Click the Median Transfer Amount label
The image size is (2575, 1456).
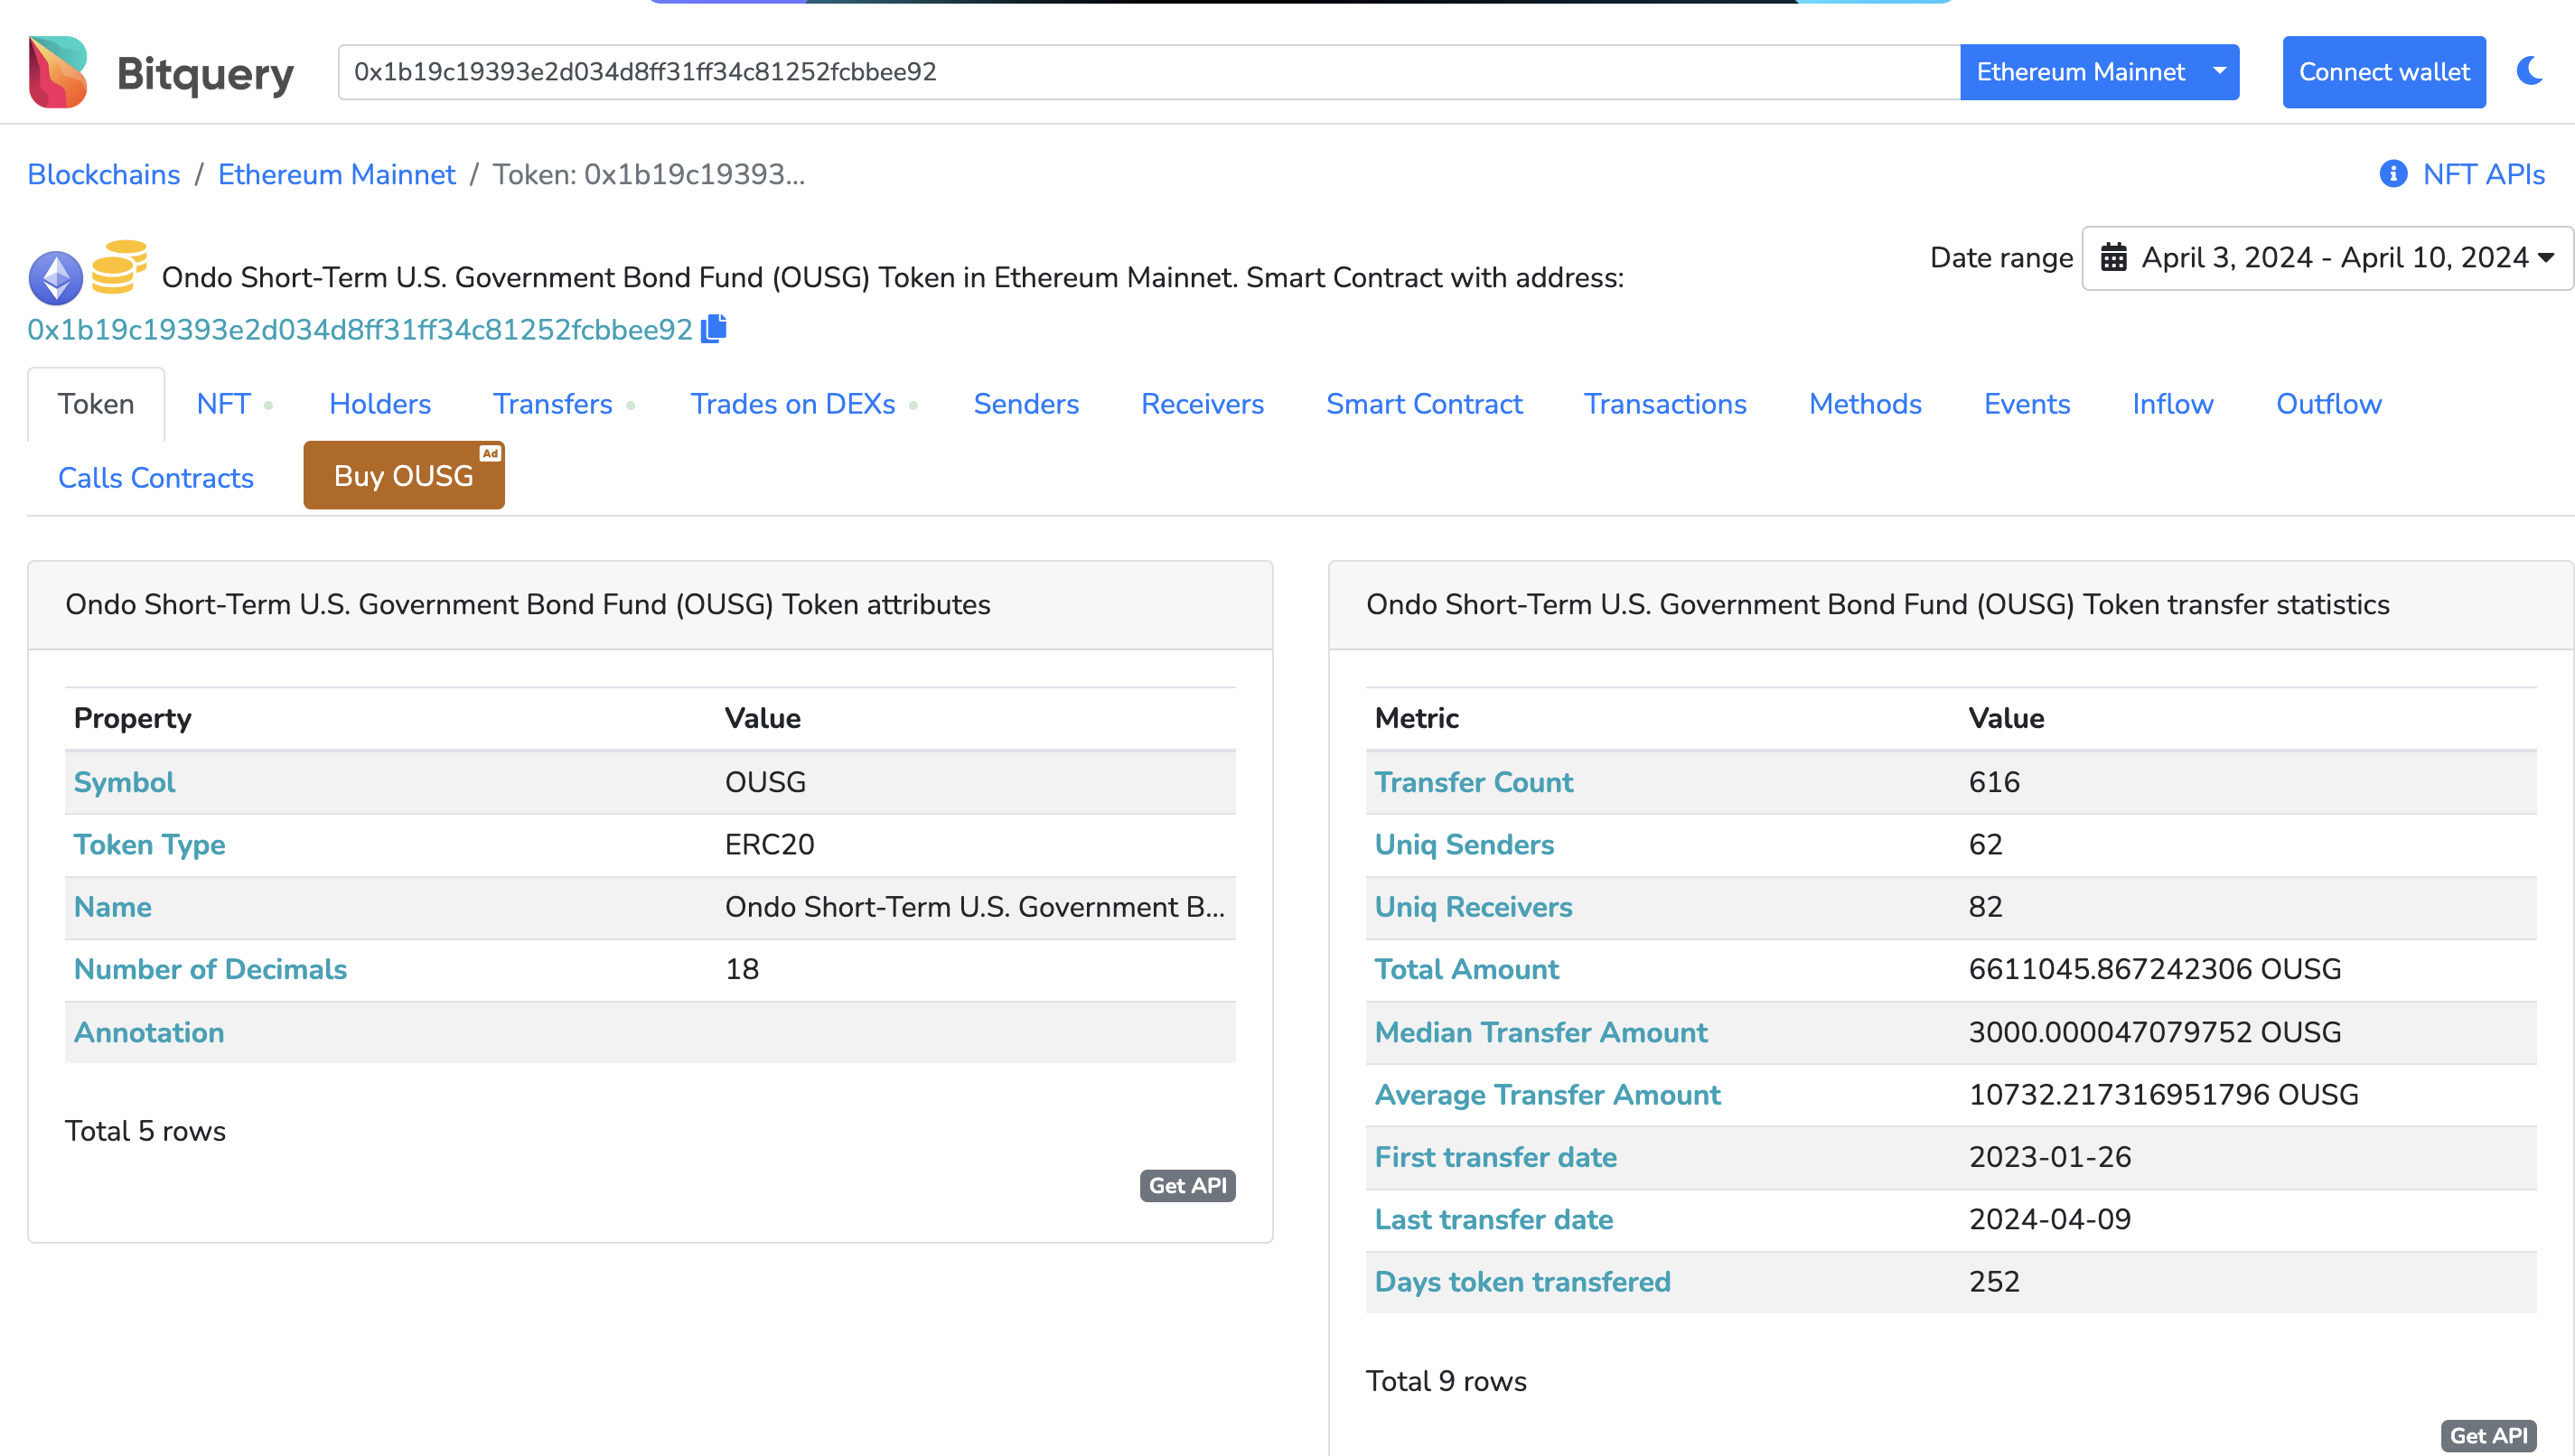pos(1541,1032)
